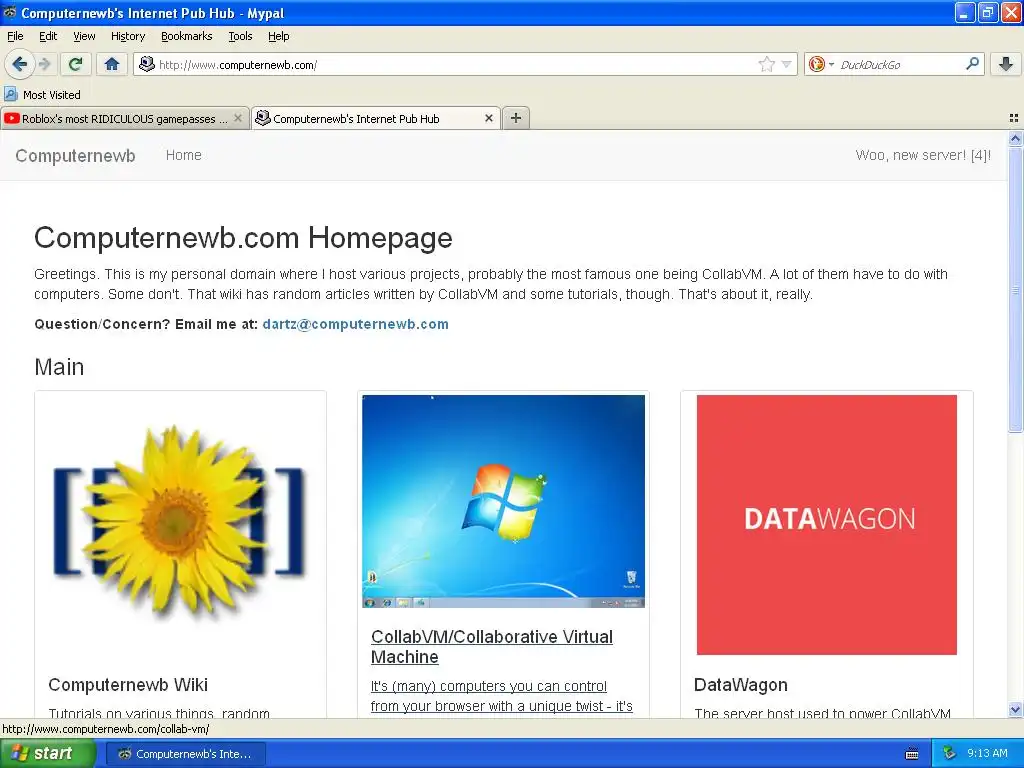Open the Most Visited bookmarks folder
Screen dimensions: 1024x768
[42, 95]
